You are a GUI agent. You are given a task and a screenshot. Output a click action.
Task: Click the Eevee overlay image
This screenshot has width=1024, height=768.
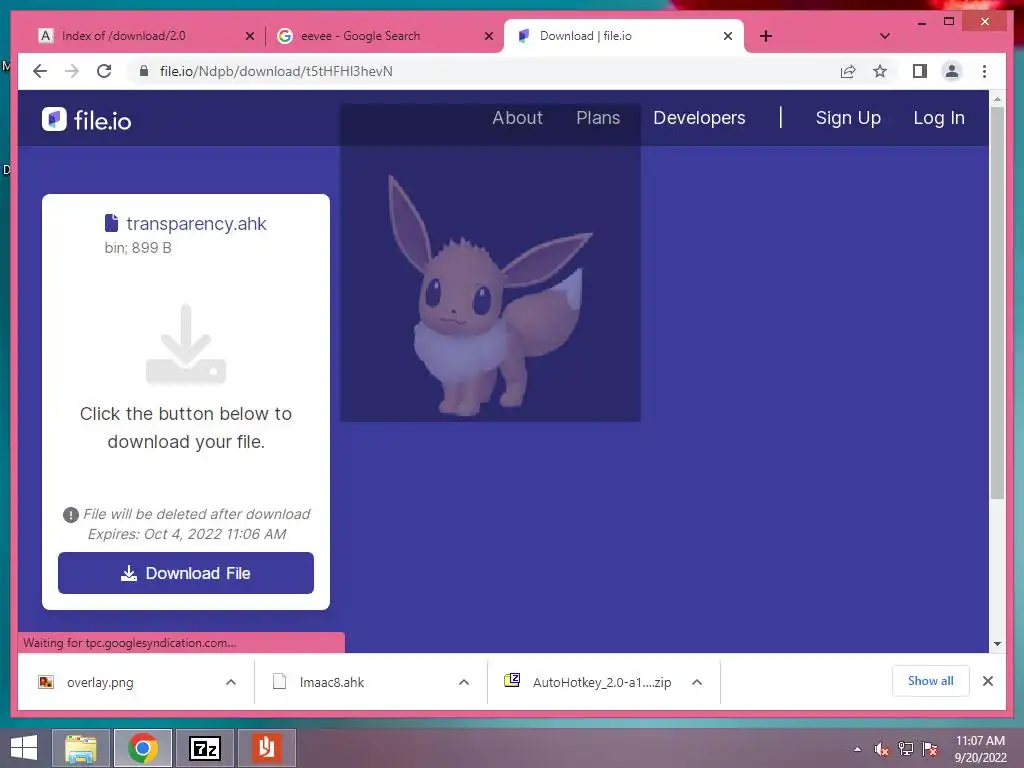490,263
